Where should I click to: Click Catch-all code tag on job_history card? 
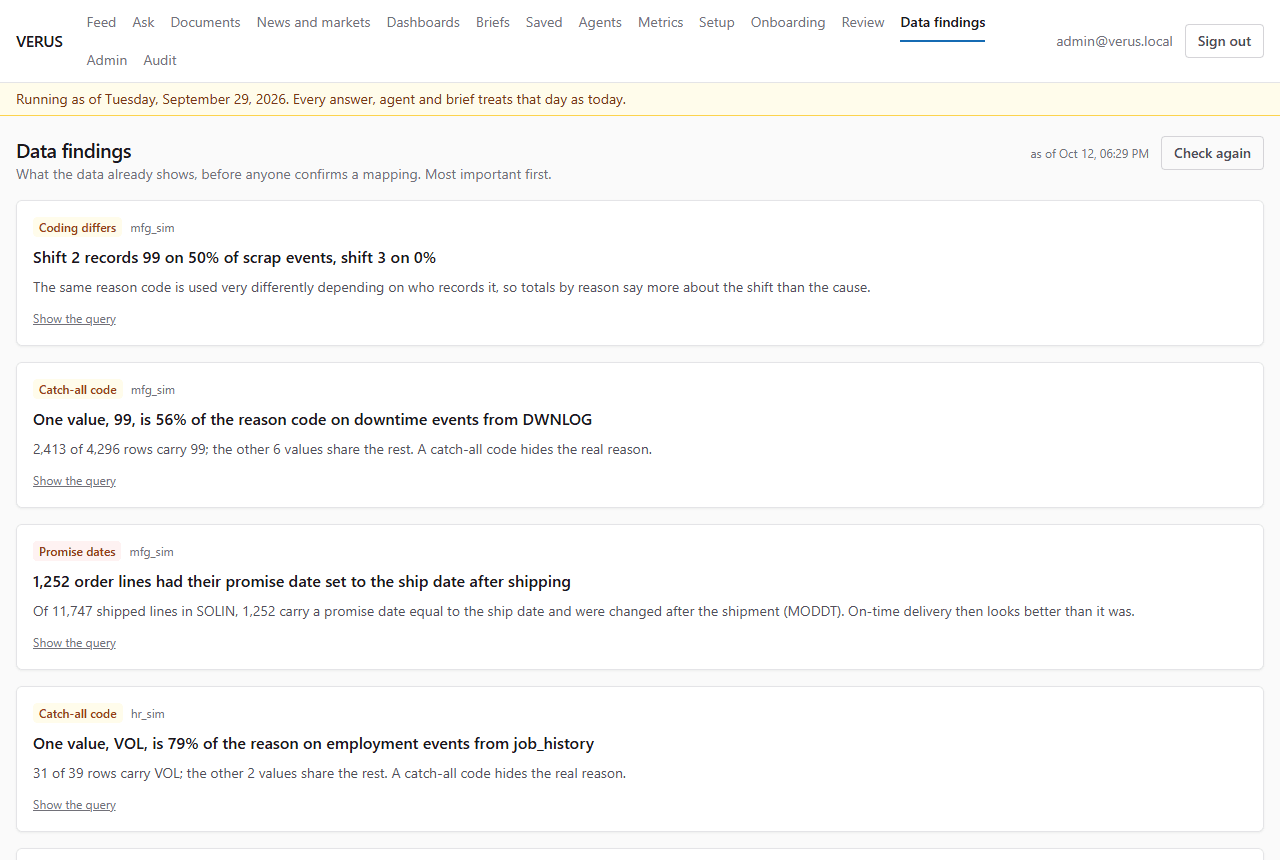pyautogui.click(x=77, y=714)
